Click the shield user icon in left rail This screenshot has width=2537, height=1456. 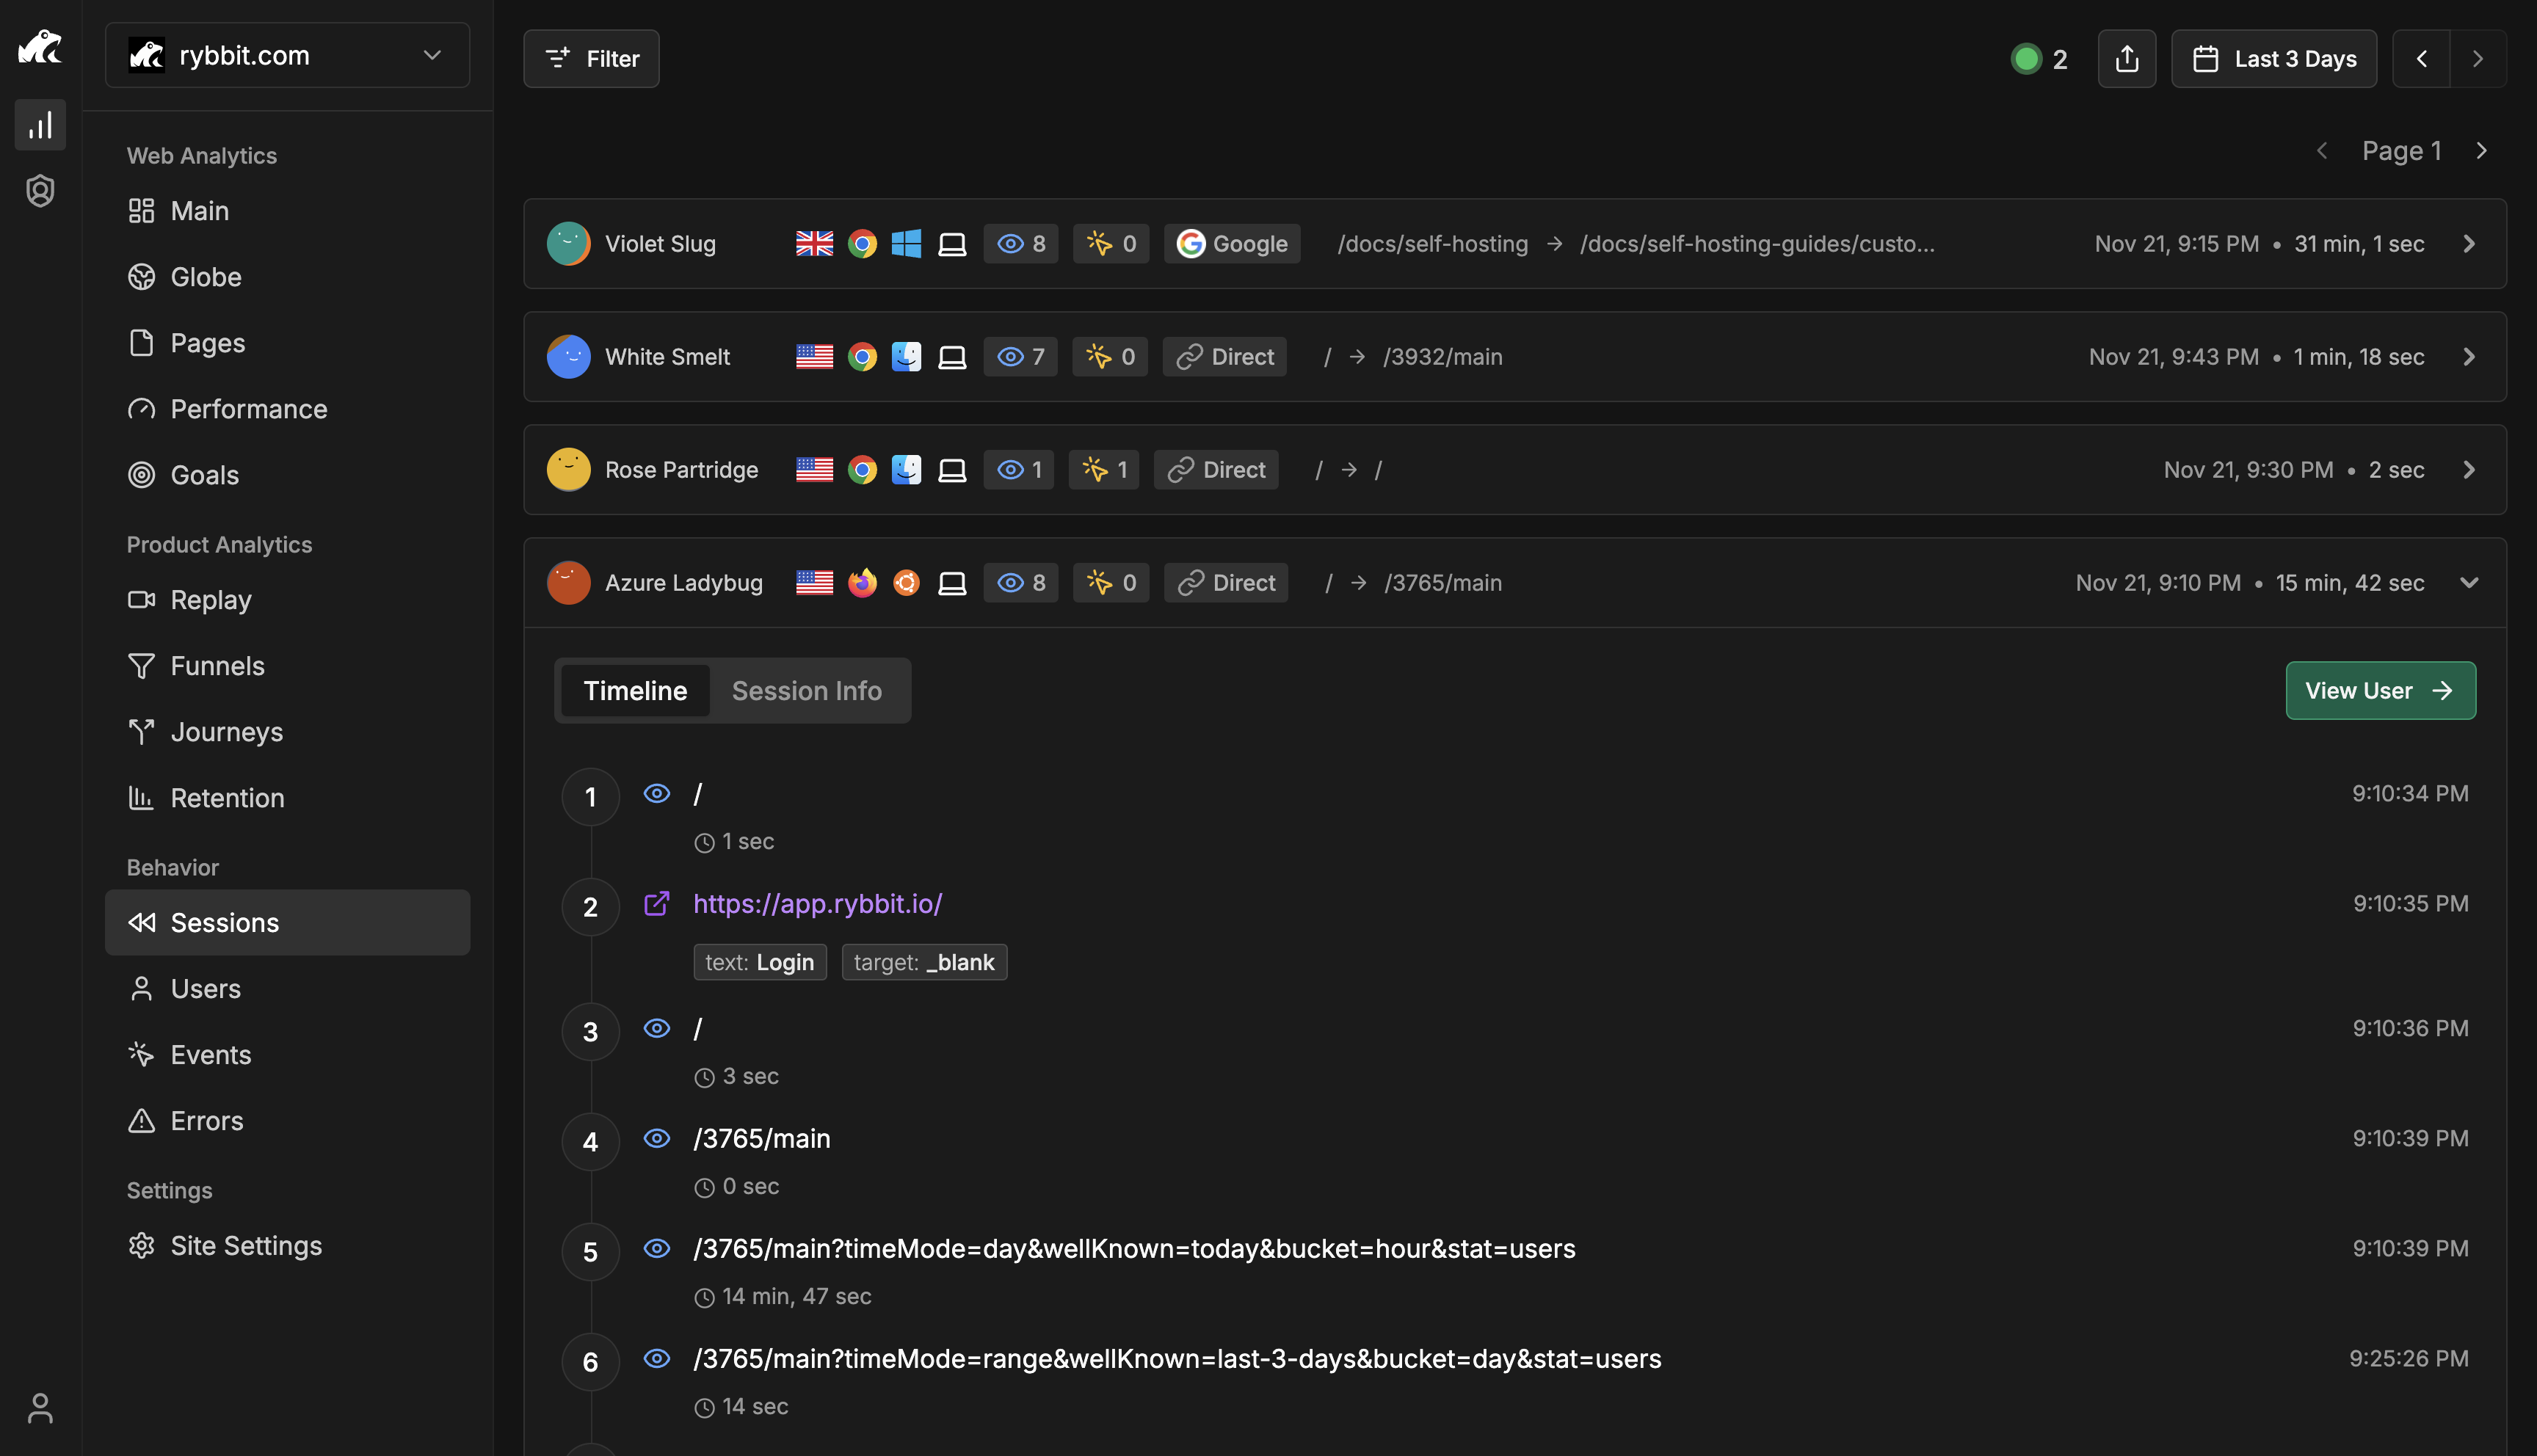[40, 190]
